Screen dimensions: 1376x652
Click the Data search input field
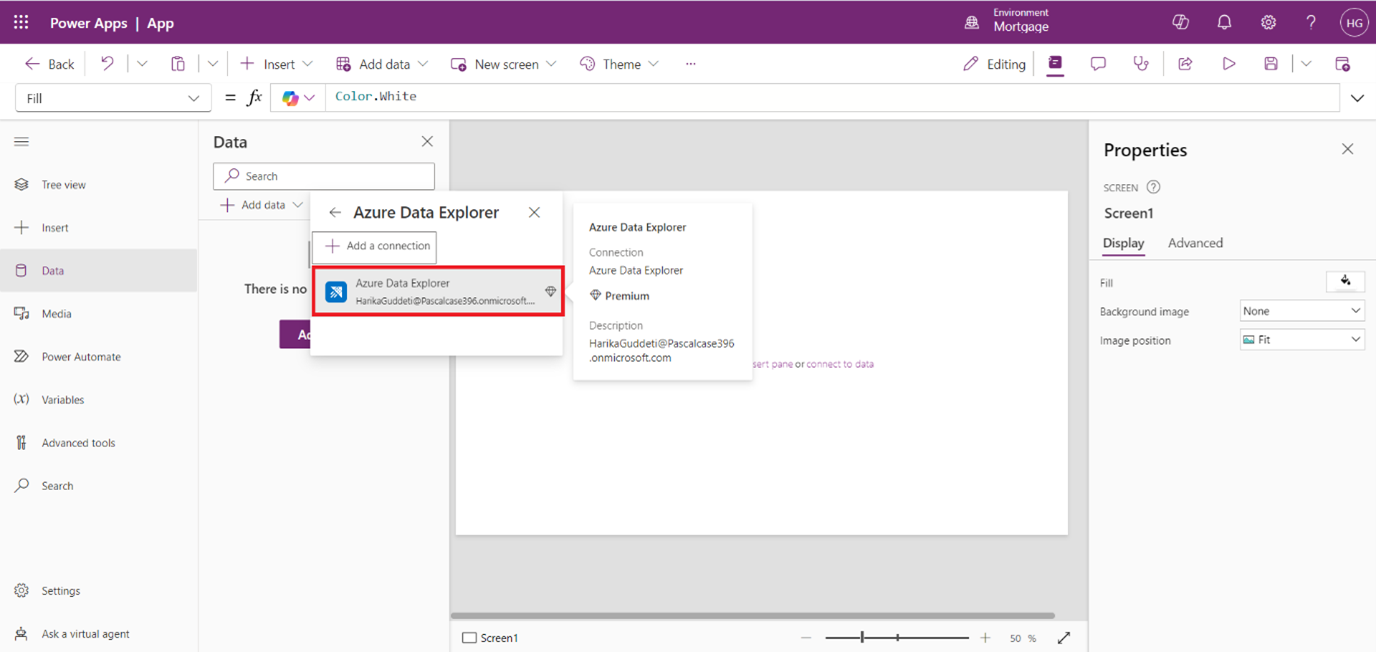tap(324, 176)
